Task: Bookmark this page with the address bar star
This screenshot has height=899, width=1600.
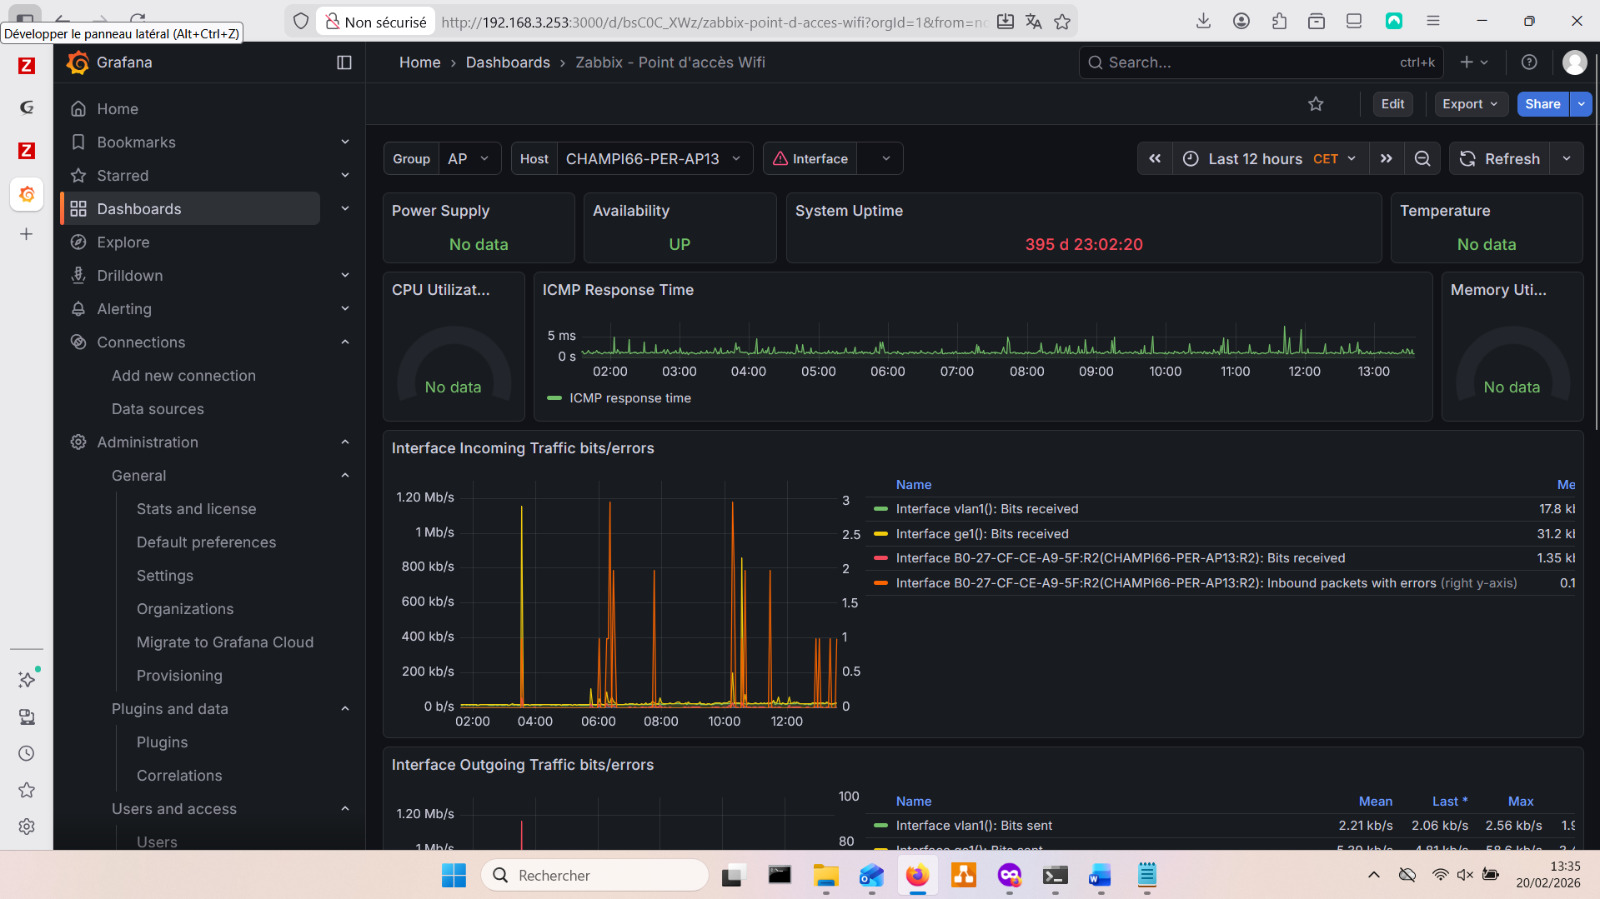Action: 1062,22
